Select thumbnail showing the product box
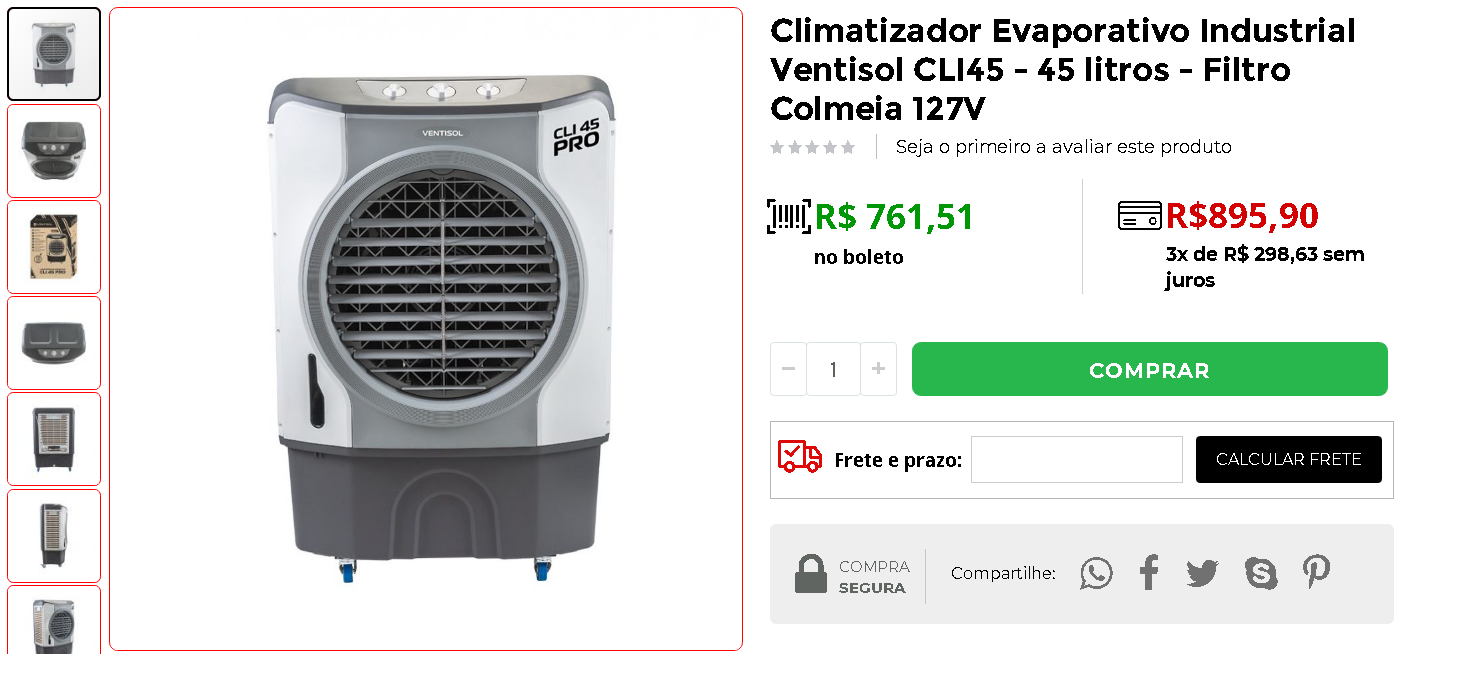The width and height of the screenshot is (1481, 681). (x=54, y=247)
